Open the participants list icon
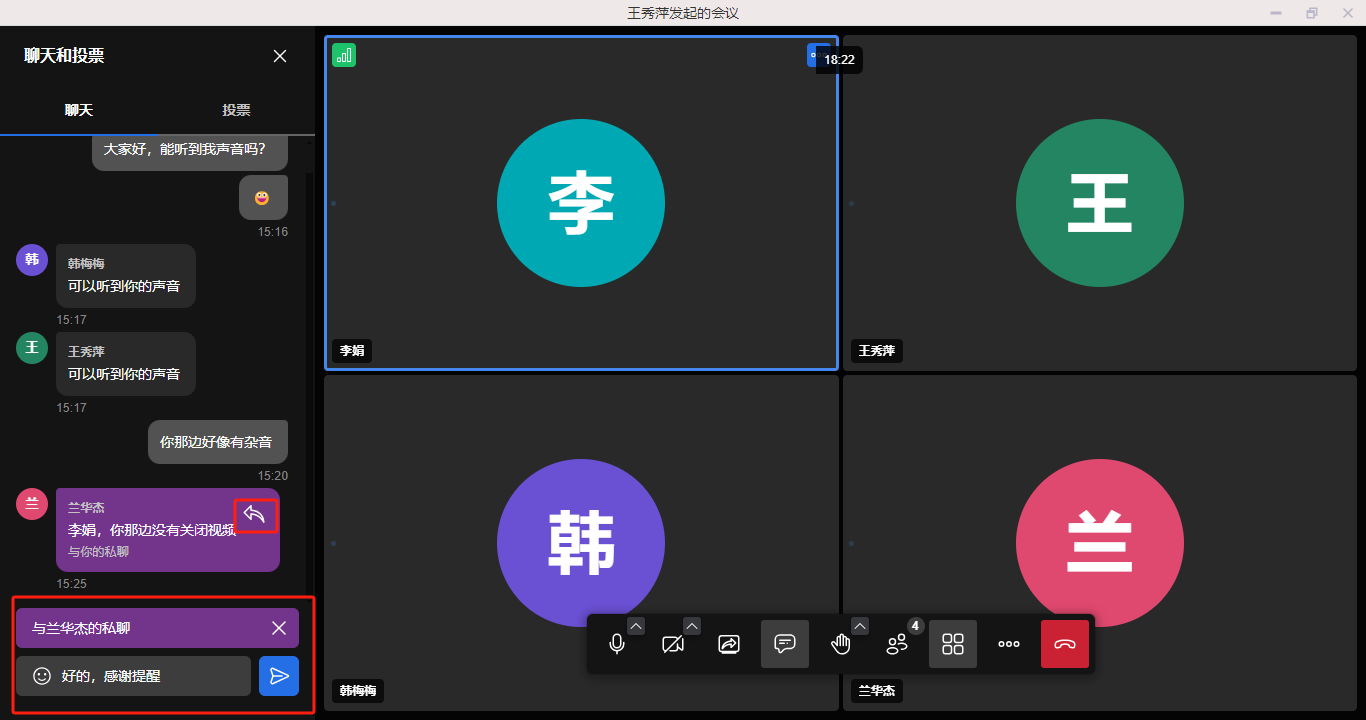 pyautogui.click(x=897, y=644)
